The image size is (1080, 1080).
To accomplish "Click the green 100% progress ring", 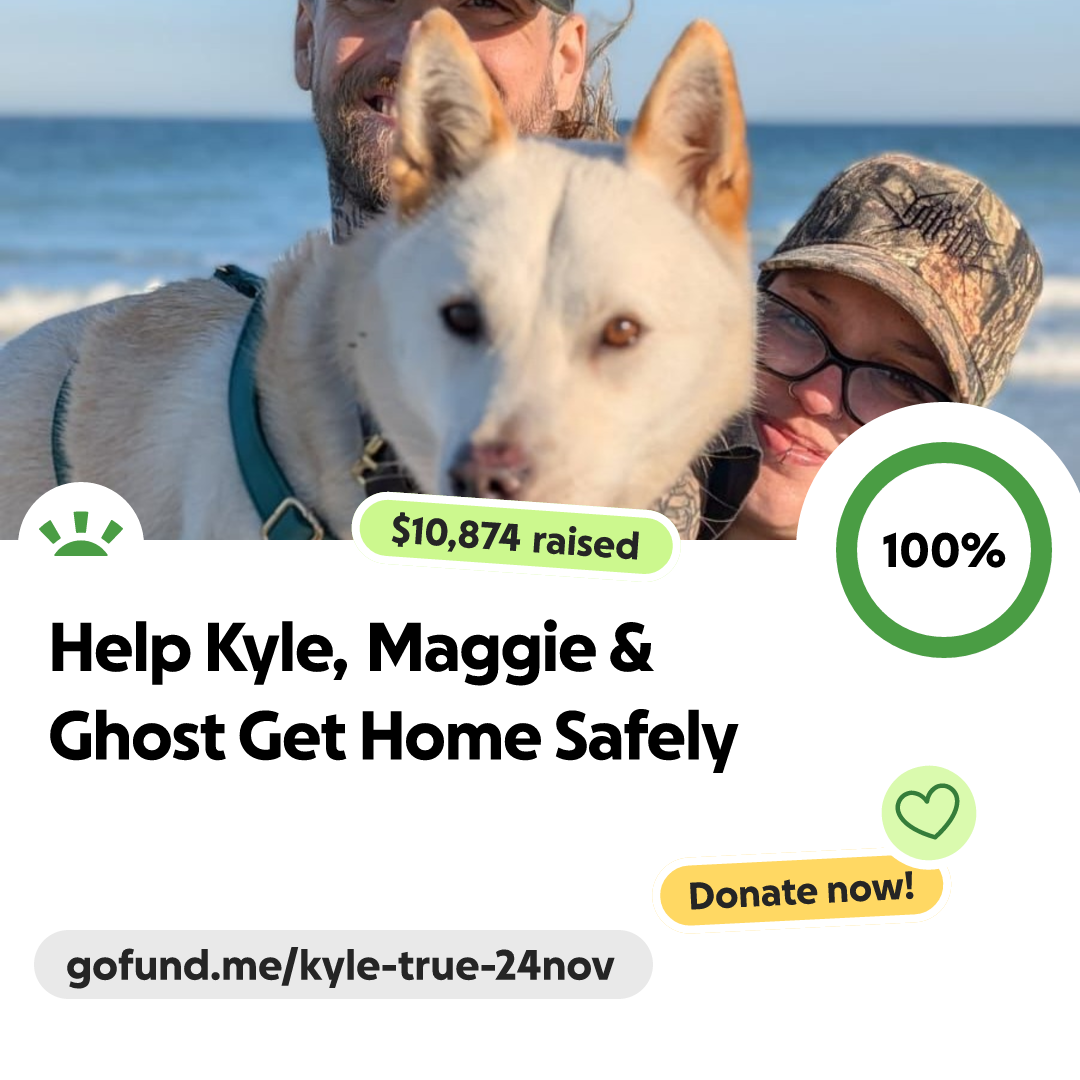I will tap(944, 550).
